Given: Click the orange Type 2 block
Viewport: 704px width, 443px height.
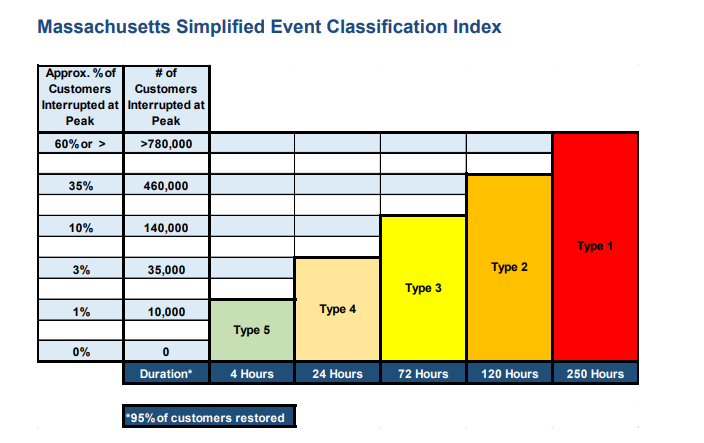Looking at the screenshot, I should coord(510,268).
